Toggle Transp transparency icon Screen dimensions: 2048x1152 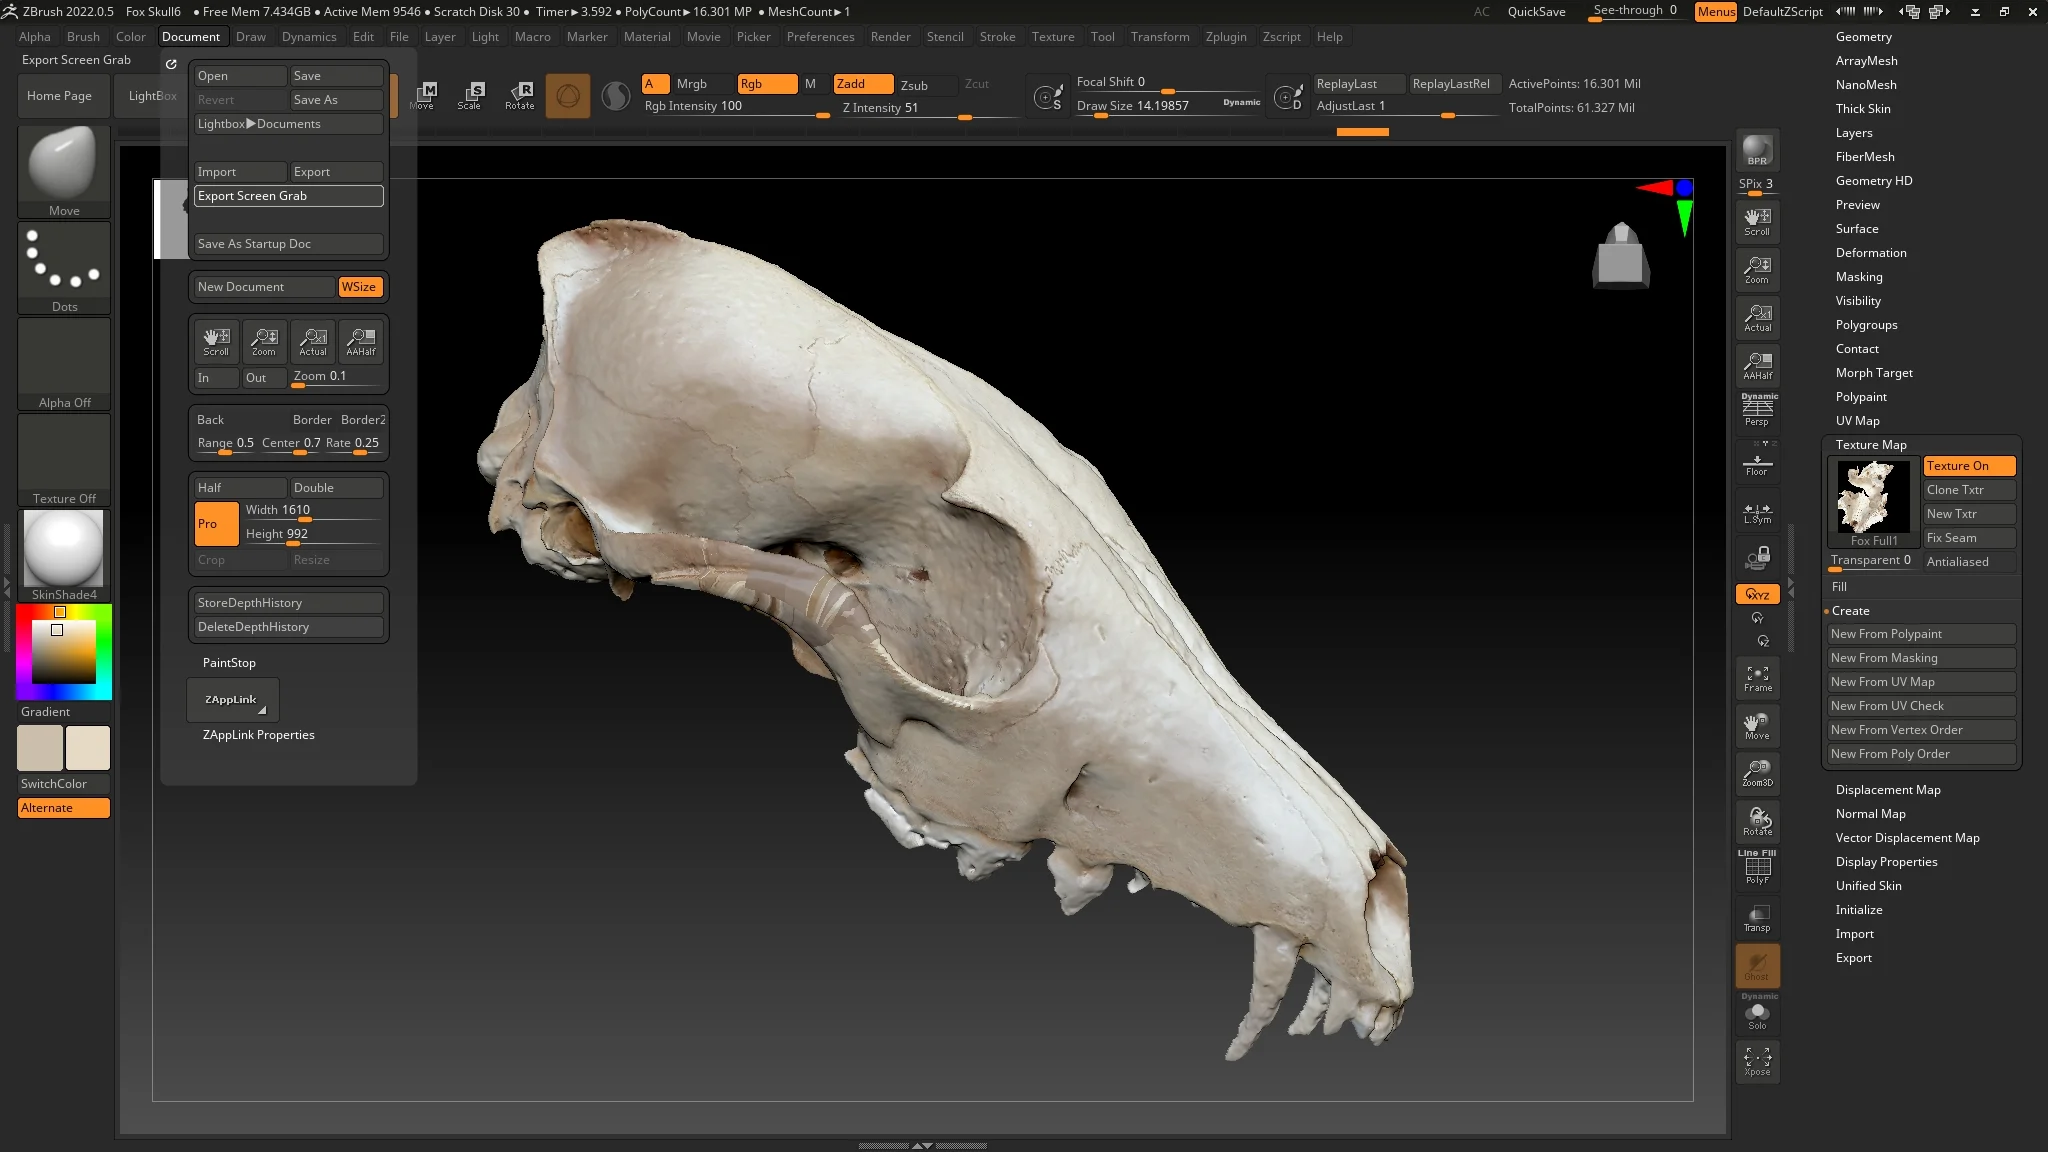tap(1757, 918)
